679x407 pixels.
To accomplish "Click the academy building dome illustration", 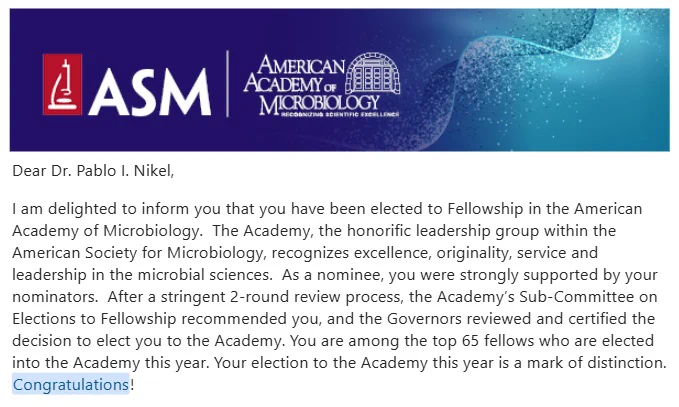I will pyautogui.click(x=372, y=72).
